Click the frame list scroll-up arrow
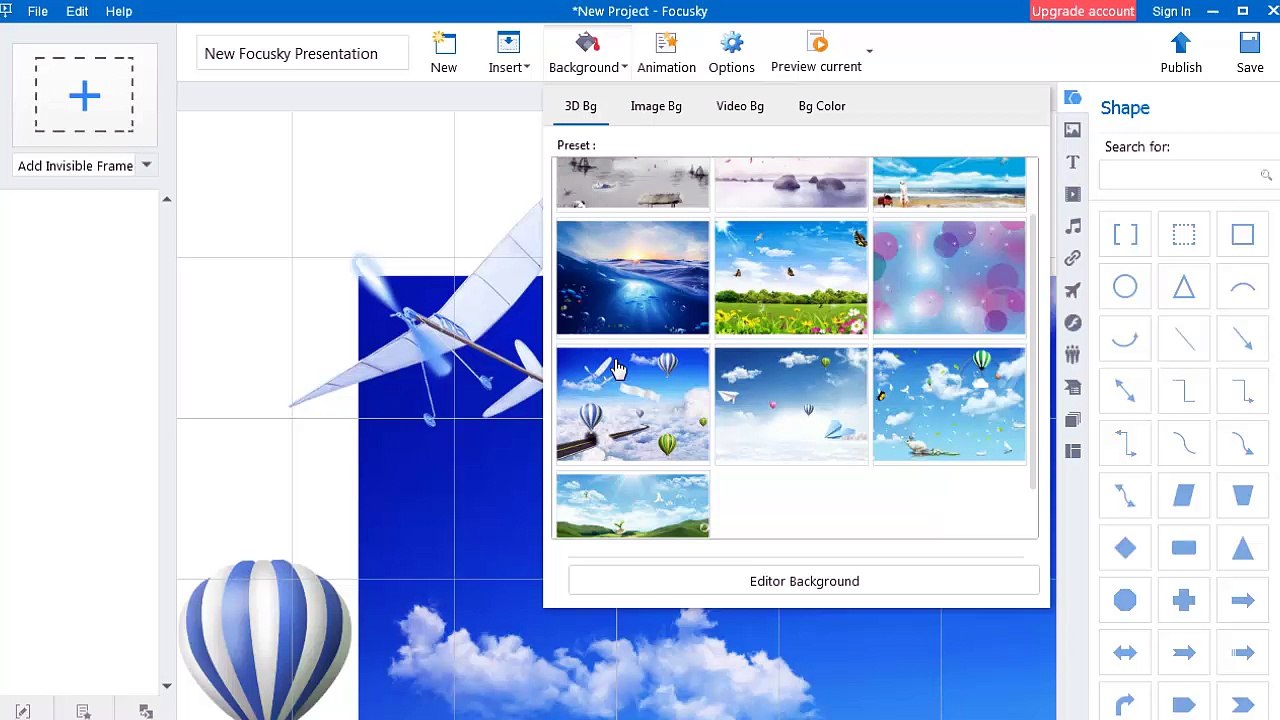The height and width of the screenshot is (720, 1280). click(167, 200)
